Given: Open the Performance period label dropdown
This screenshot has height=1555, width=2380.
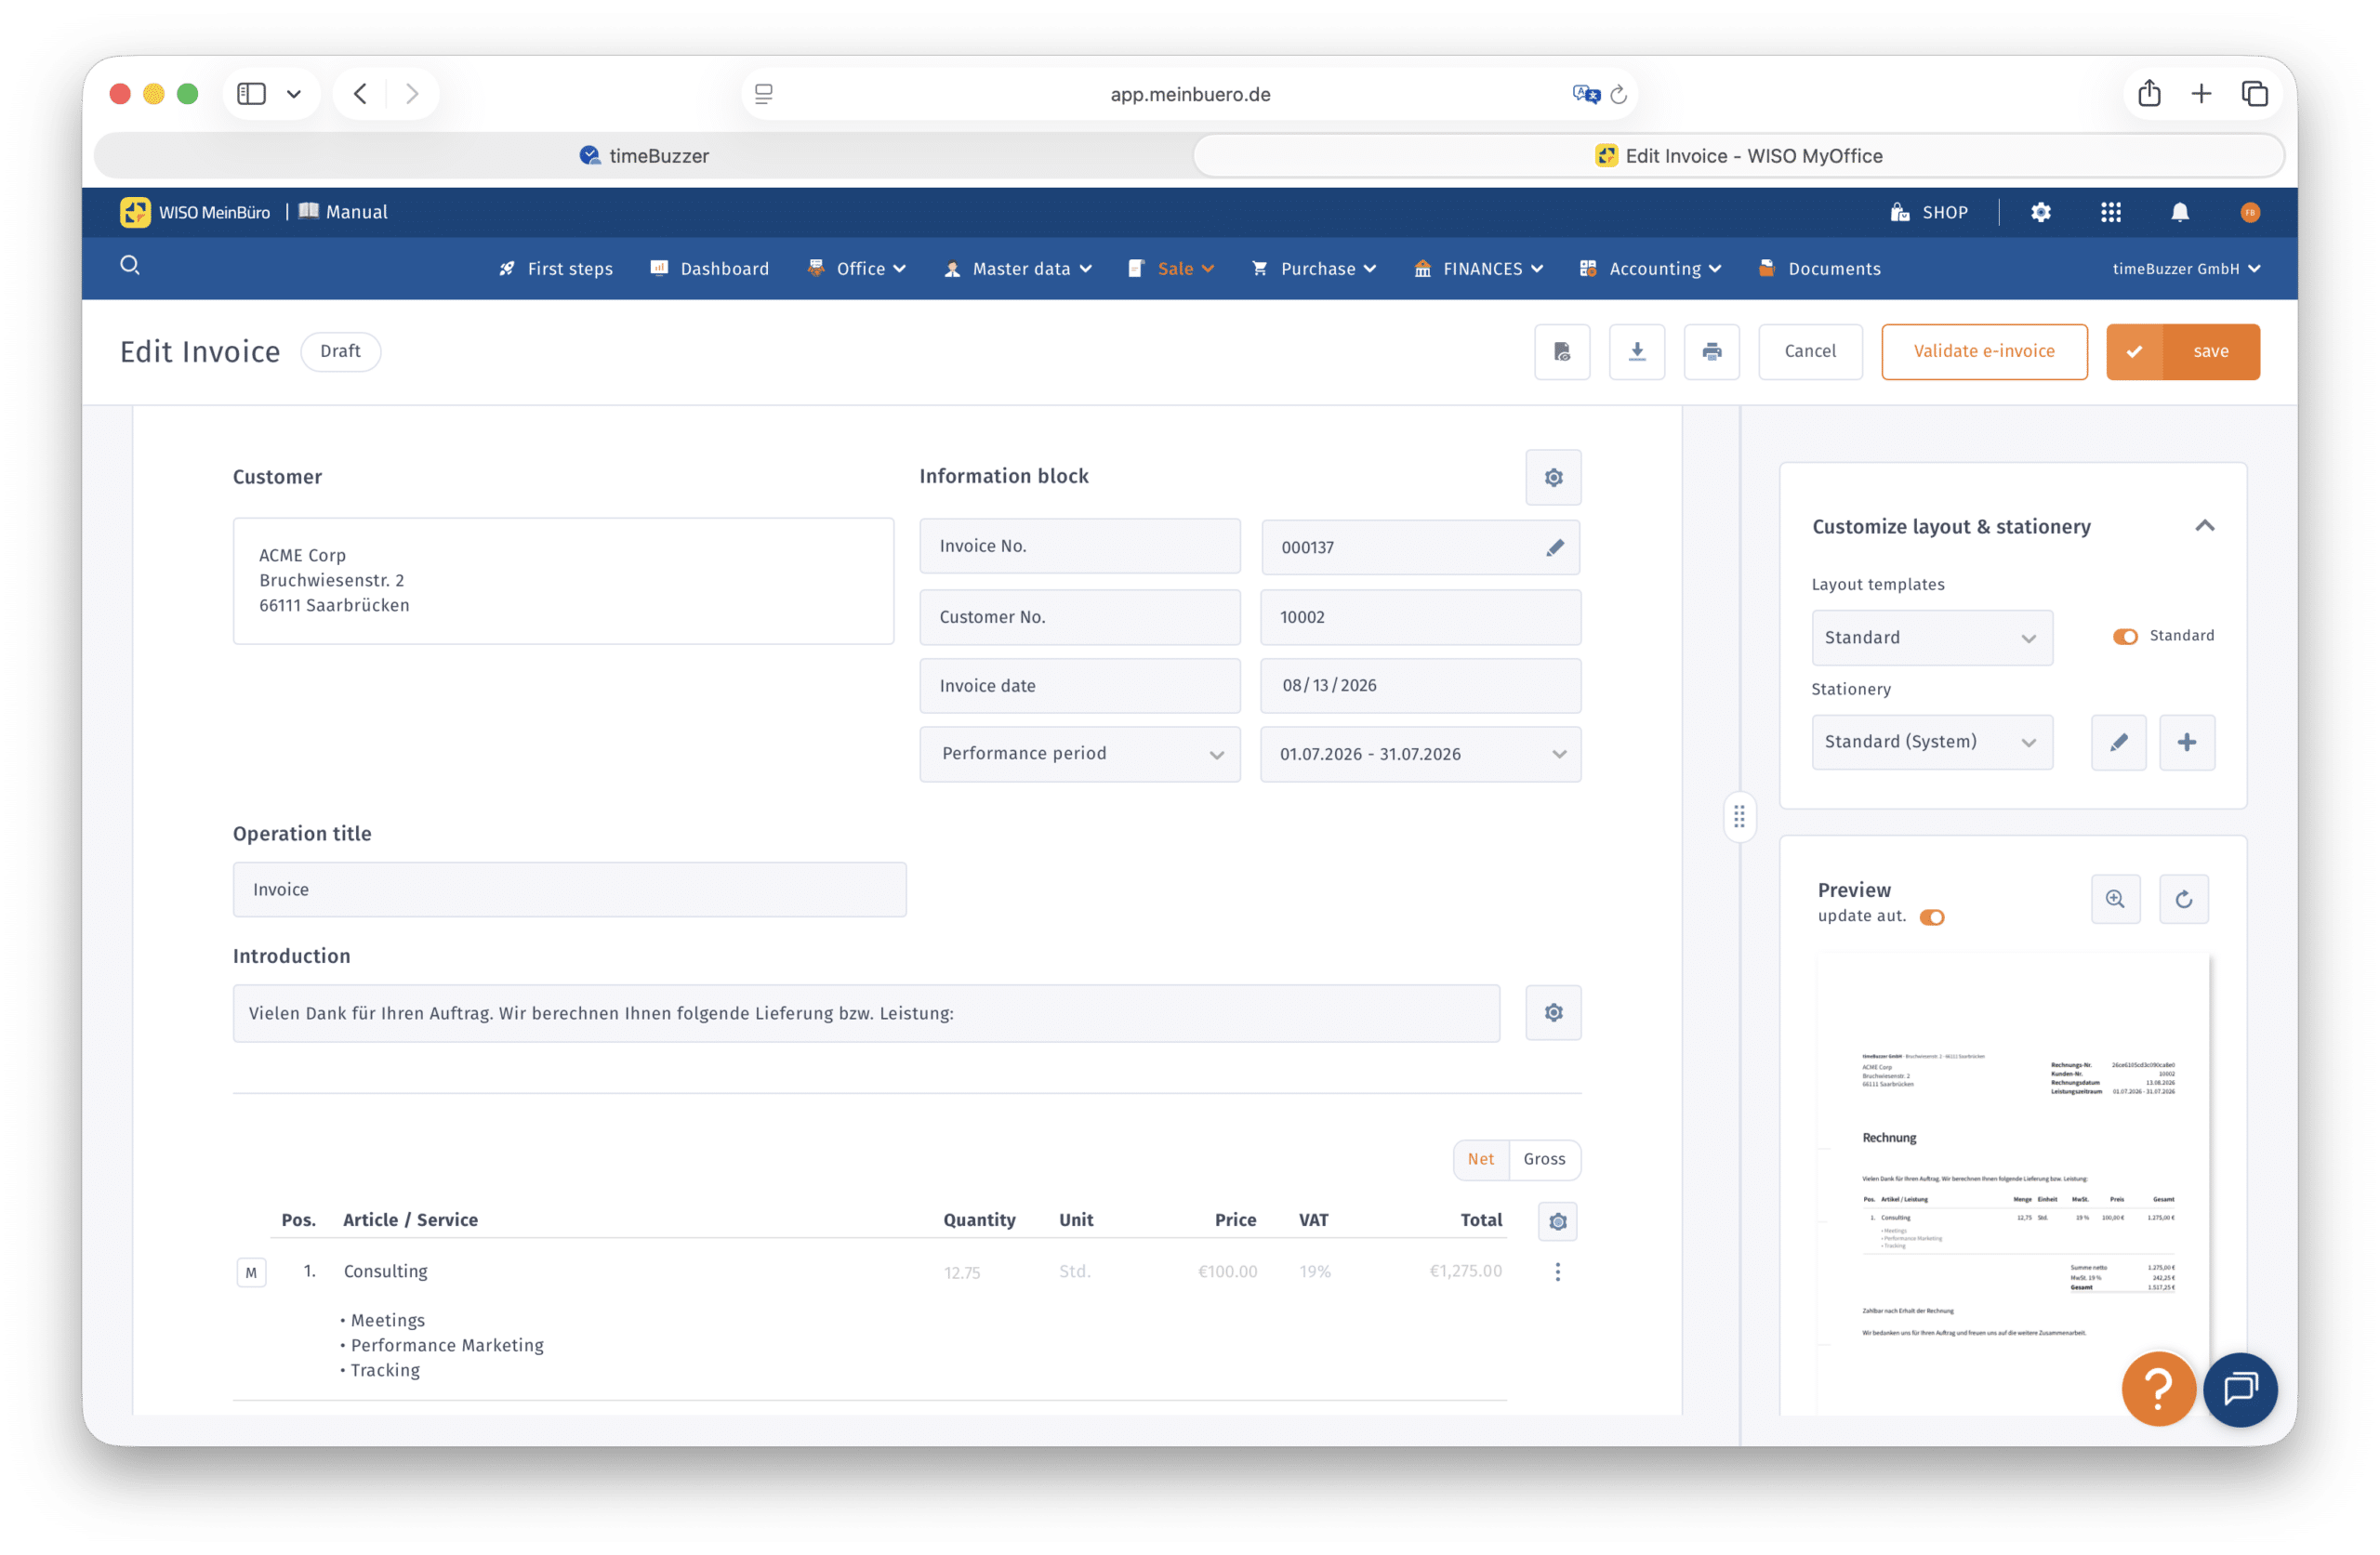Looking at the screenshot, I should [1080, 753].
